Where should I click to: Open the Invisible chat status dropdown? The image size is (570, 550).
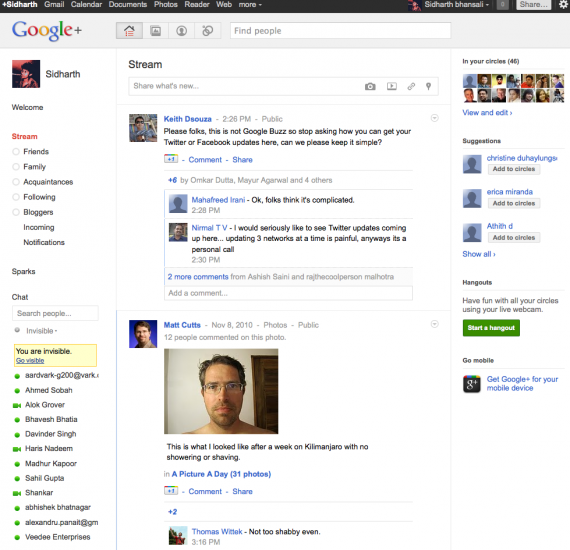pyautogui.click(x=42, y=331)
